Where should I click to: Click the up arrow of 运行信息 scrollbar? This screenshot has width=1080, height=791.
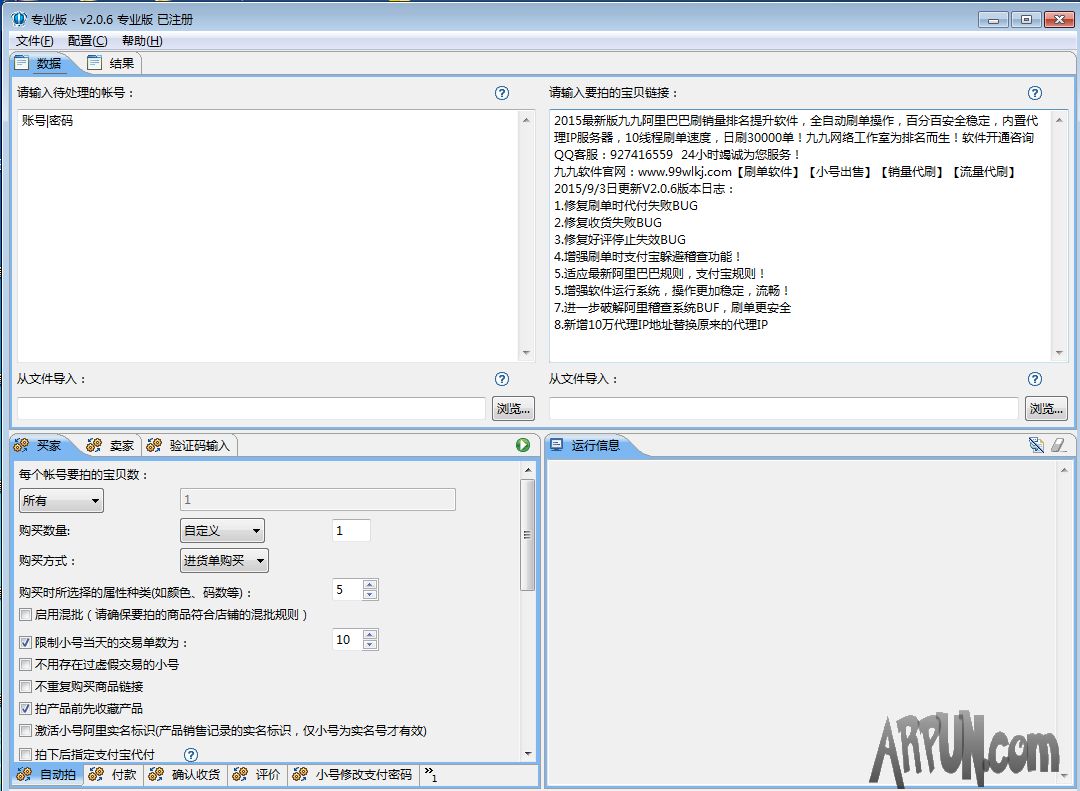(x=1064, y=470)
